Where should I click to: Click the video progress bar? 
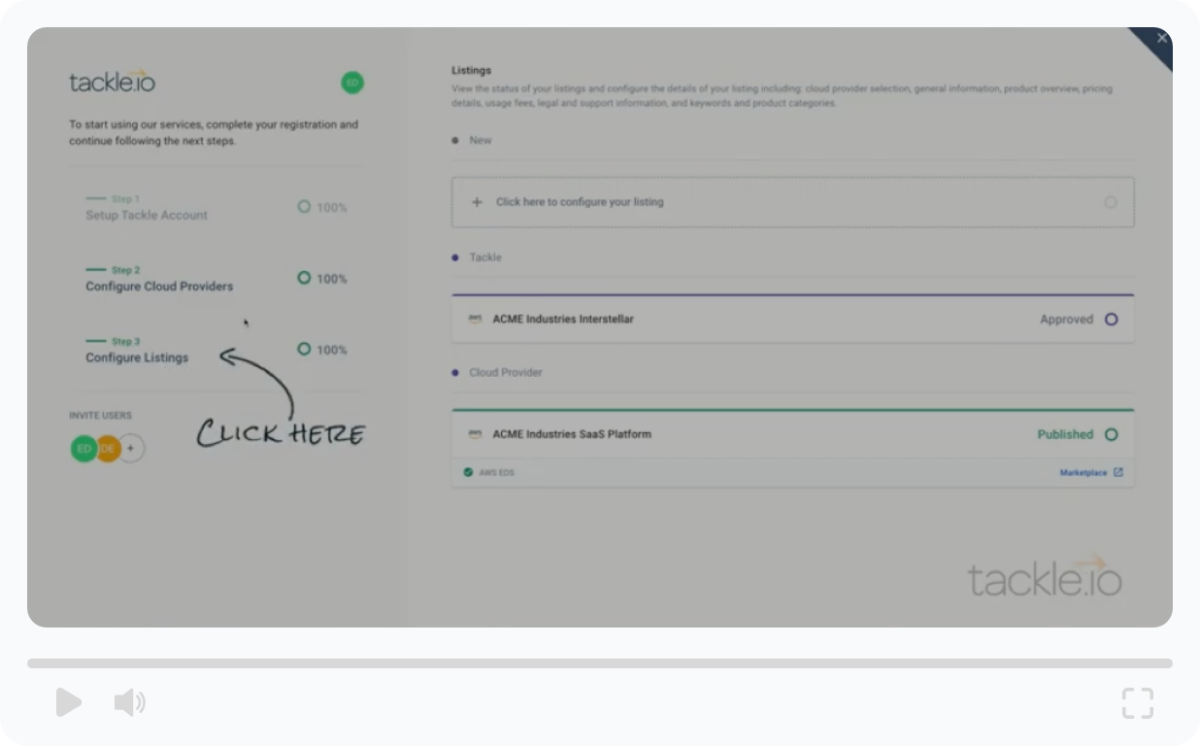600,663
